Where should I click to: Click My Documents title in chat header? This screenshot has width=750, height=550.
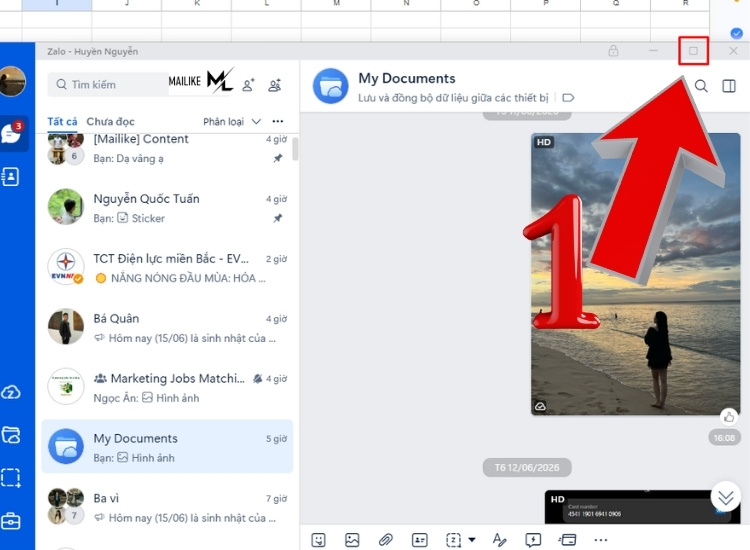pos(407,78)
